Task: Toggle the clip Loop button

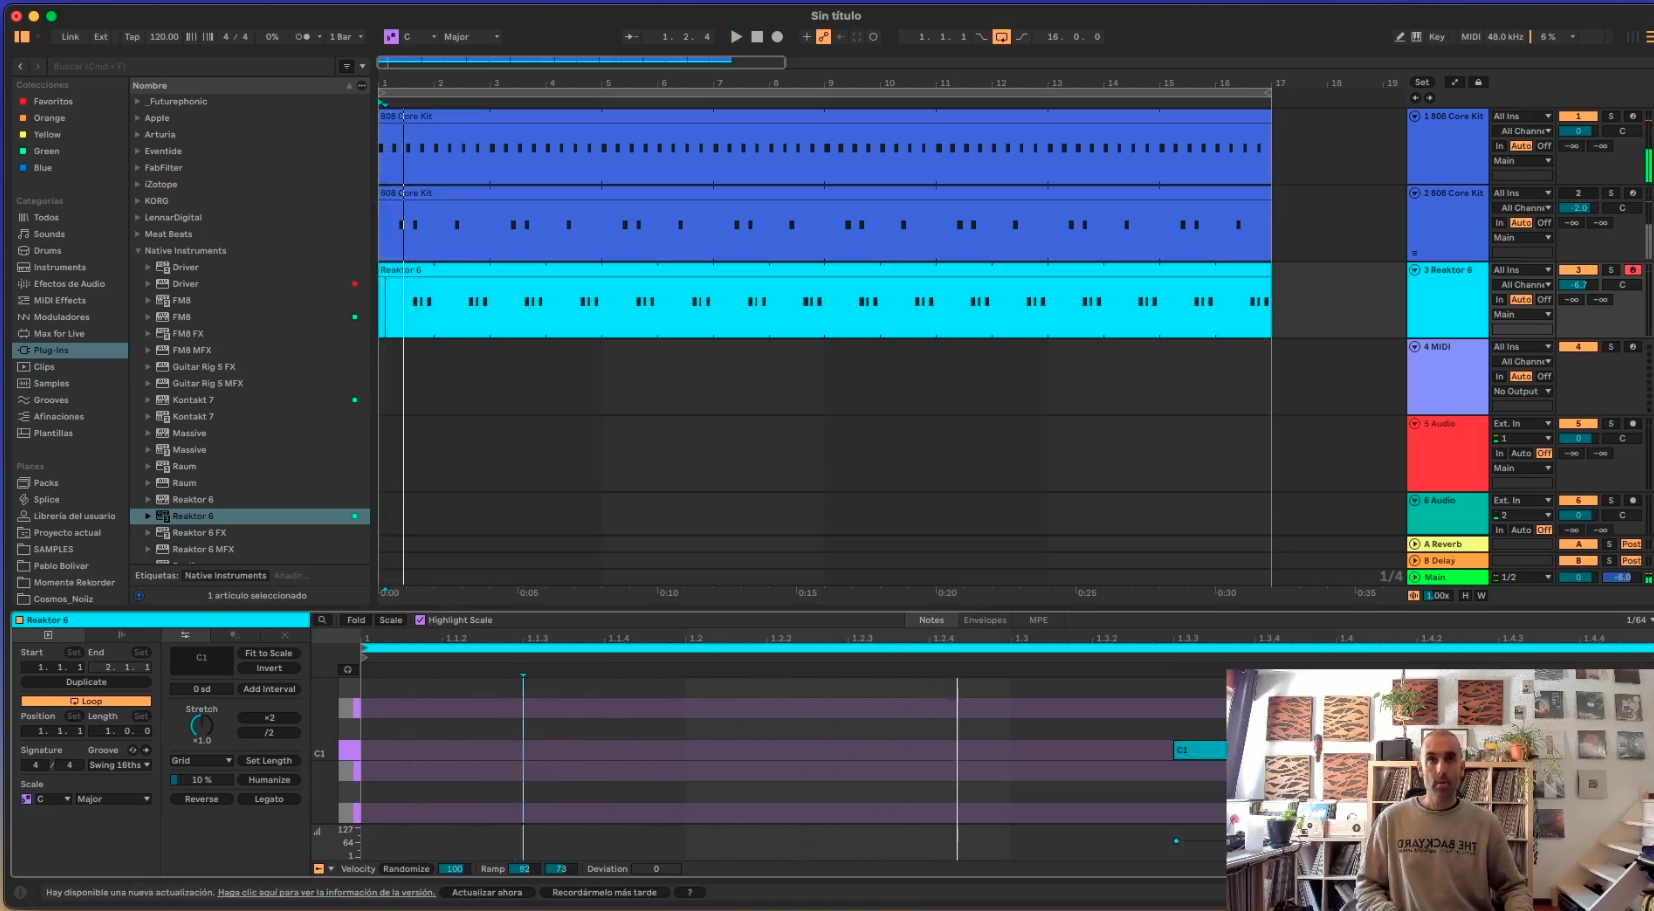Action: tap(86, 701)
